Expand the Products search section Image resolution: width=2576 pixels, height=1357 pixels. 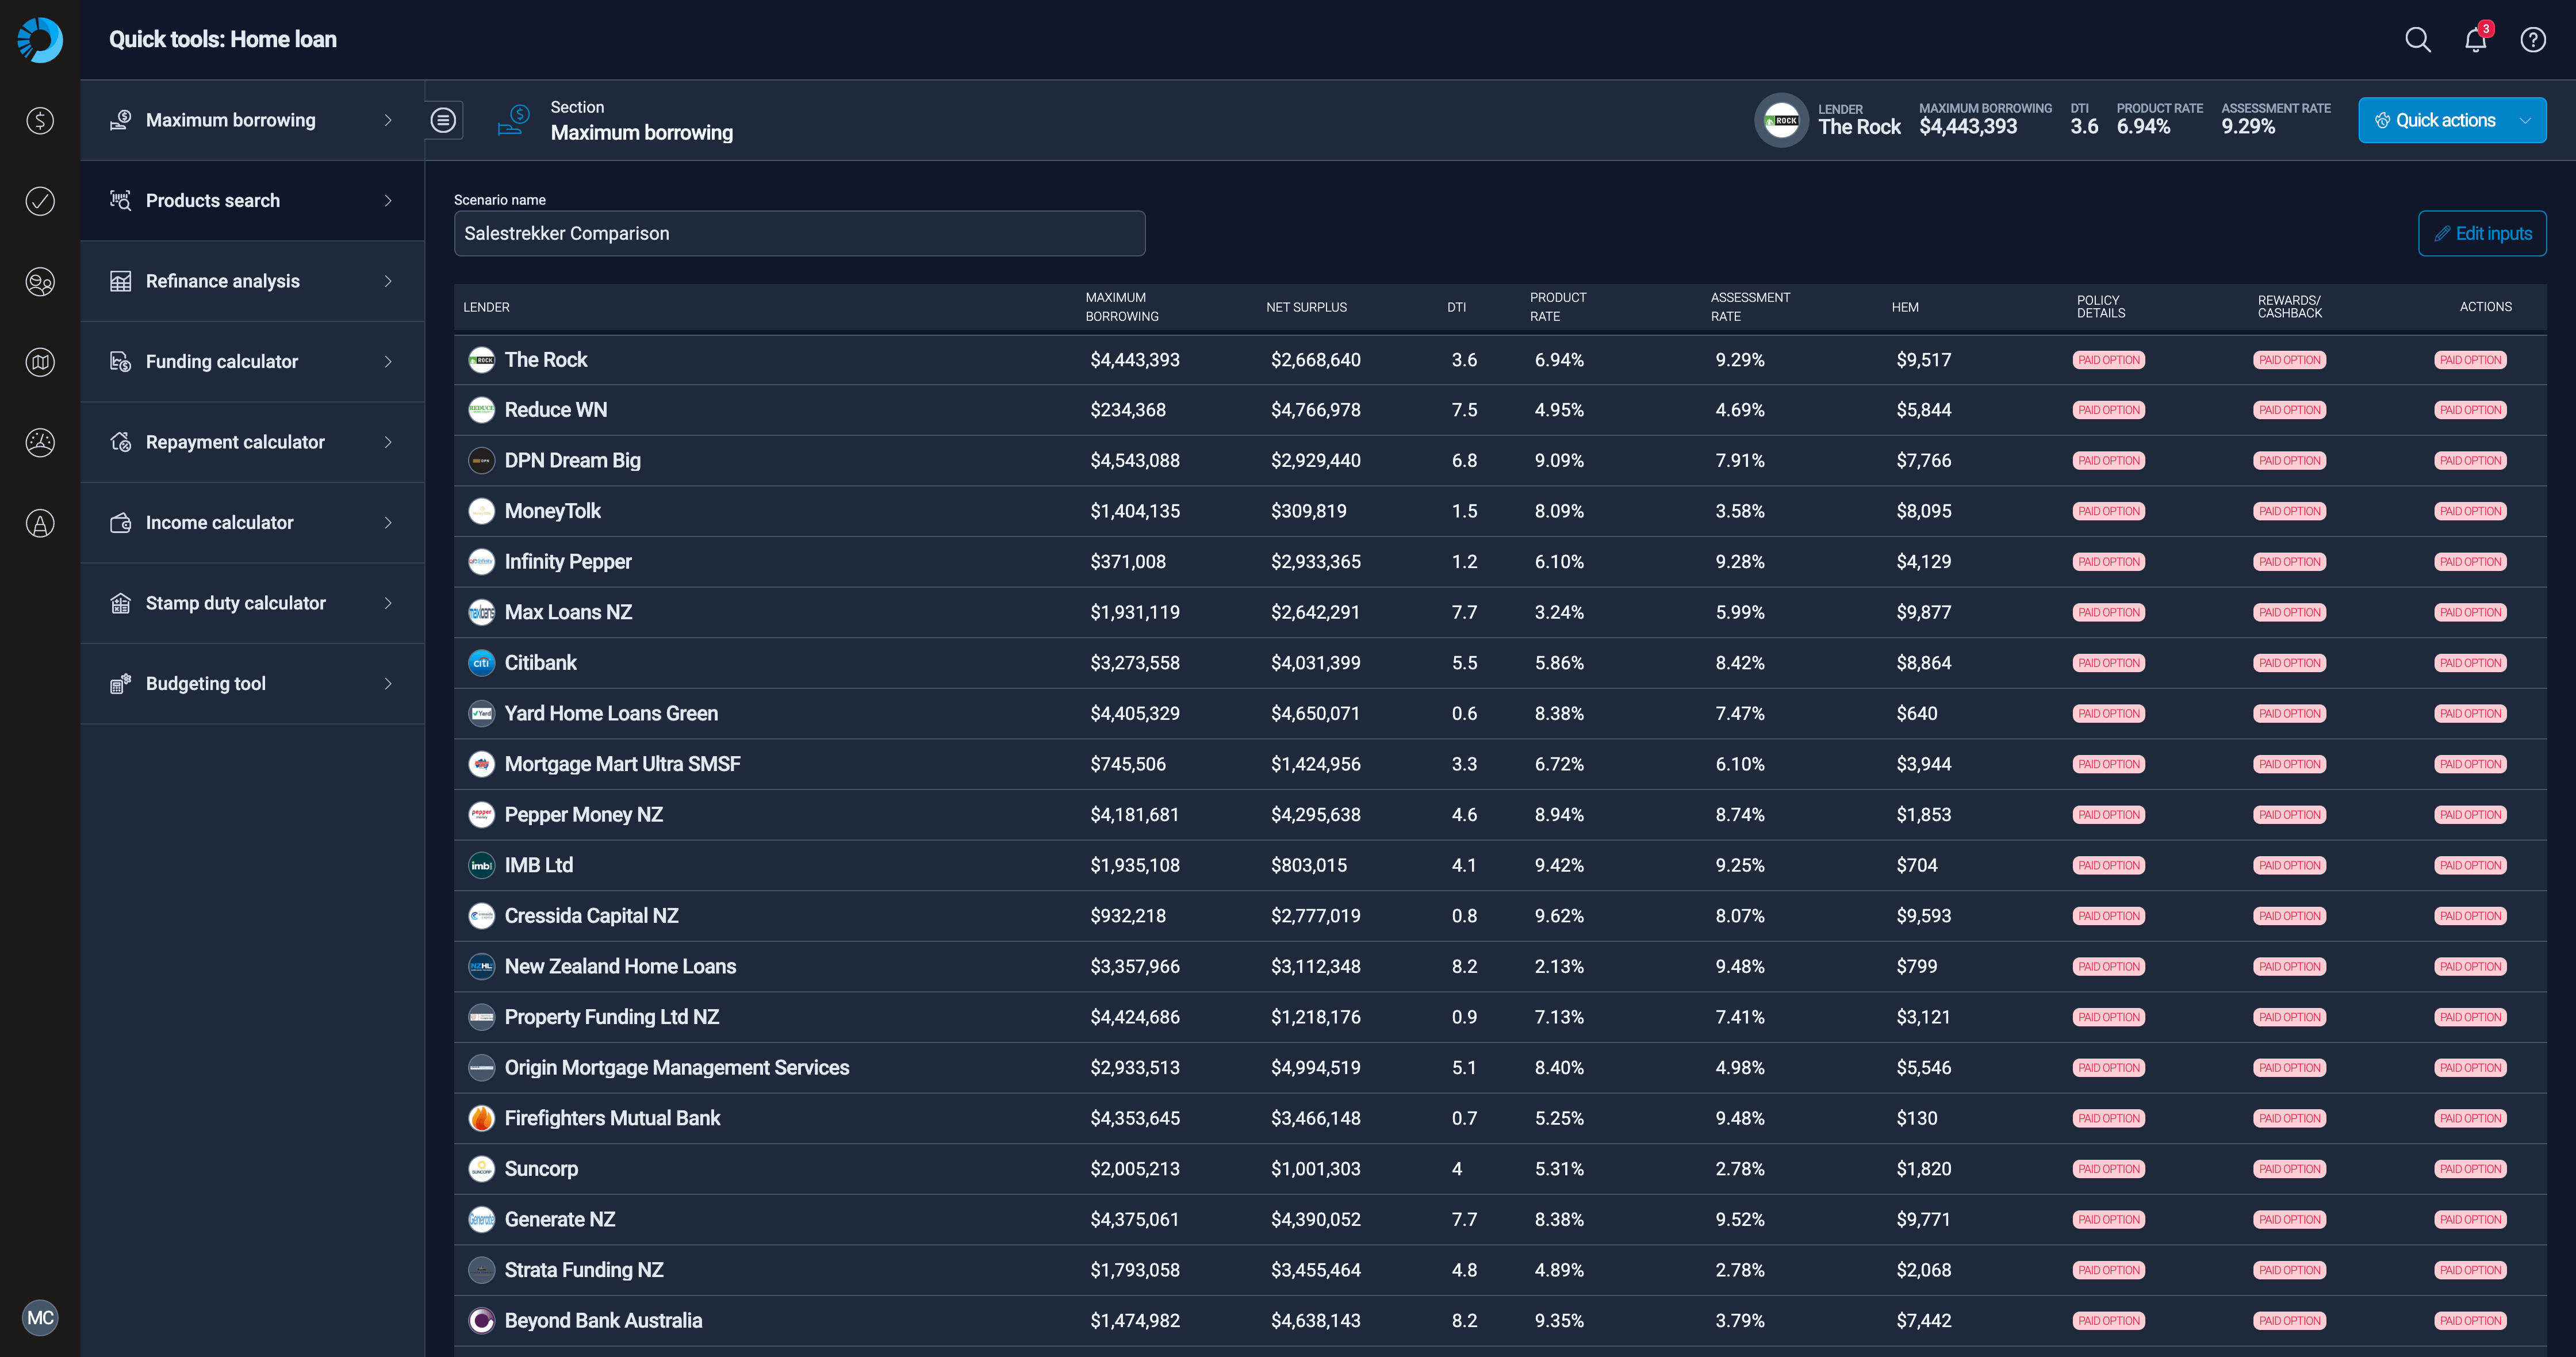tap(252, 200)
